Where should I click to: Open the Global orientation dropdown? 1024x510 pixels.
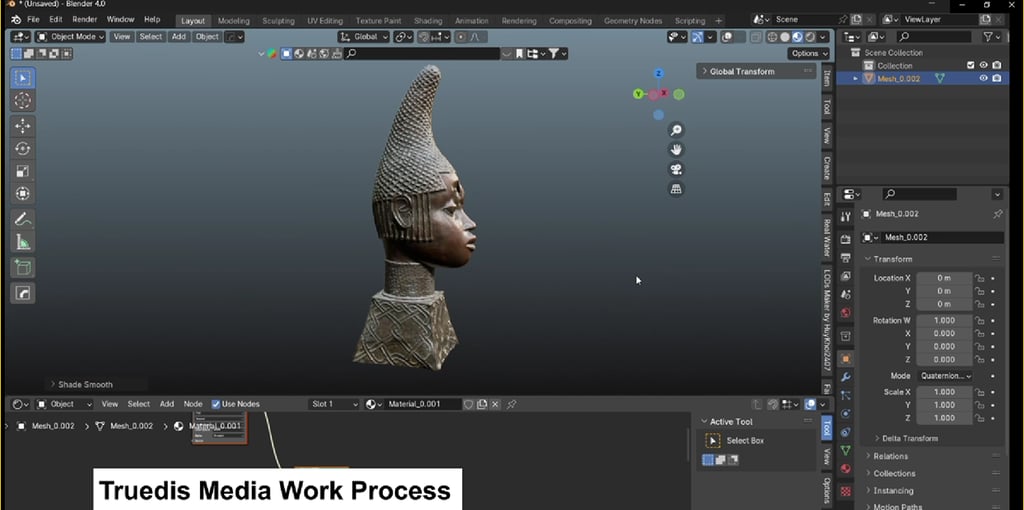click(364, 37)
